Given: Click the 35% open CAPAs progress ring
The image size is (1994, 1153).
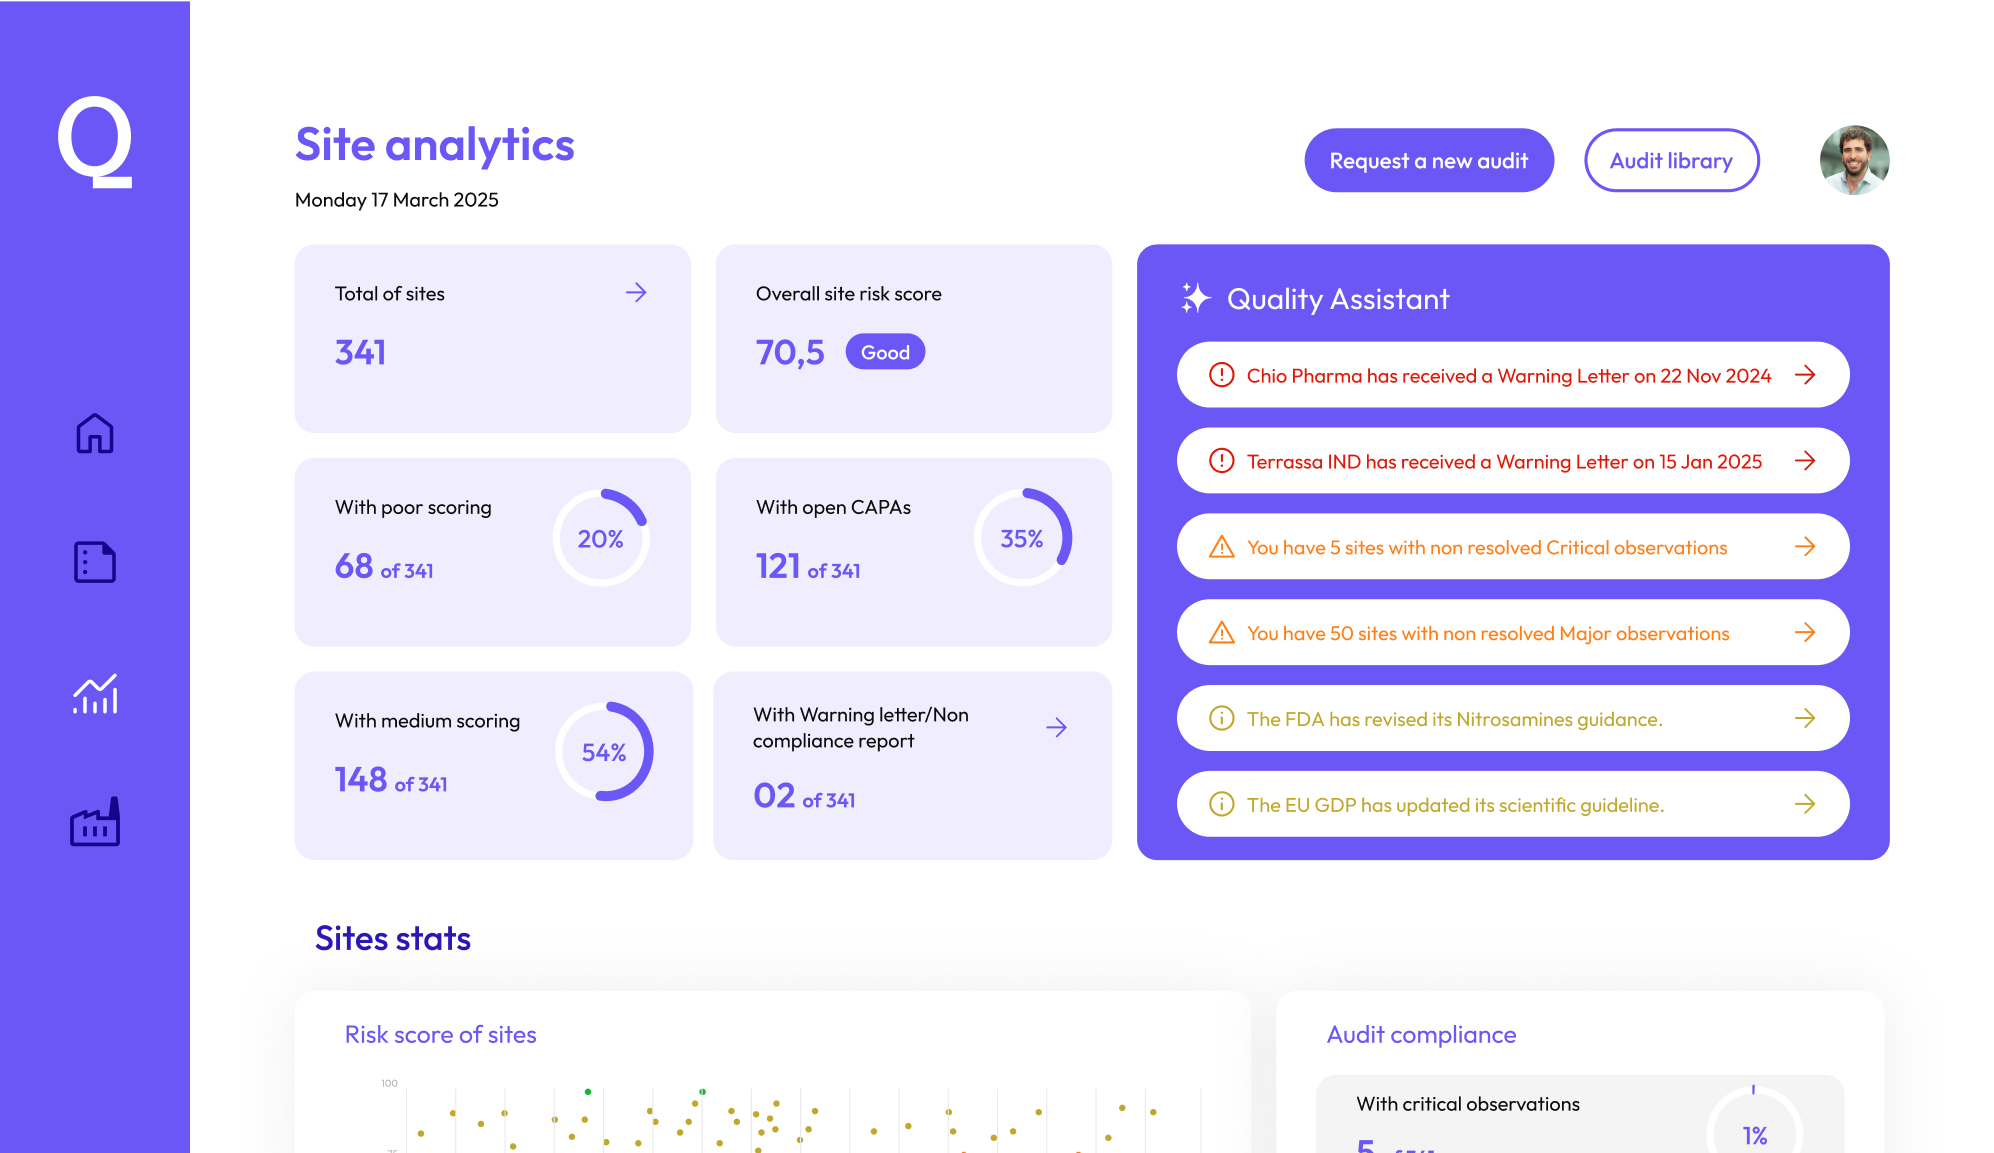Looking at the screenshot, I should [x=1022, y=538].
